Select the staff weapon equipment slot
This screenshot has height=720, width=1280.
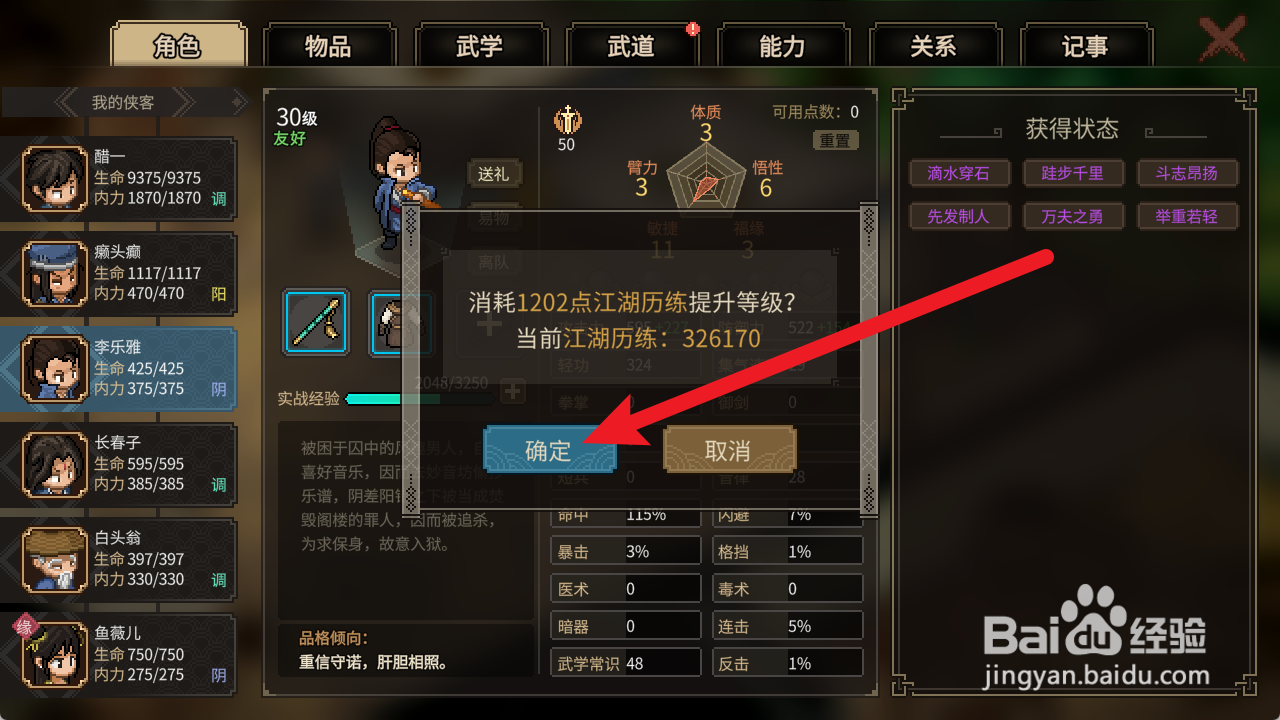[316, 322]
